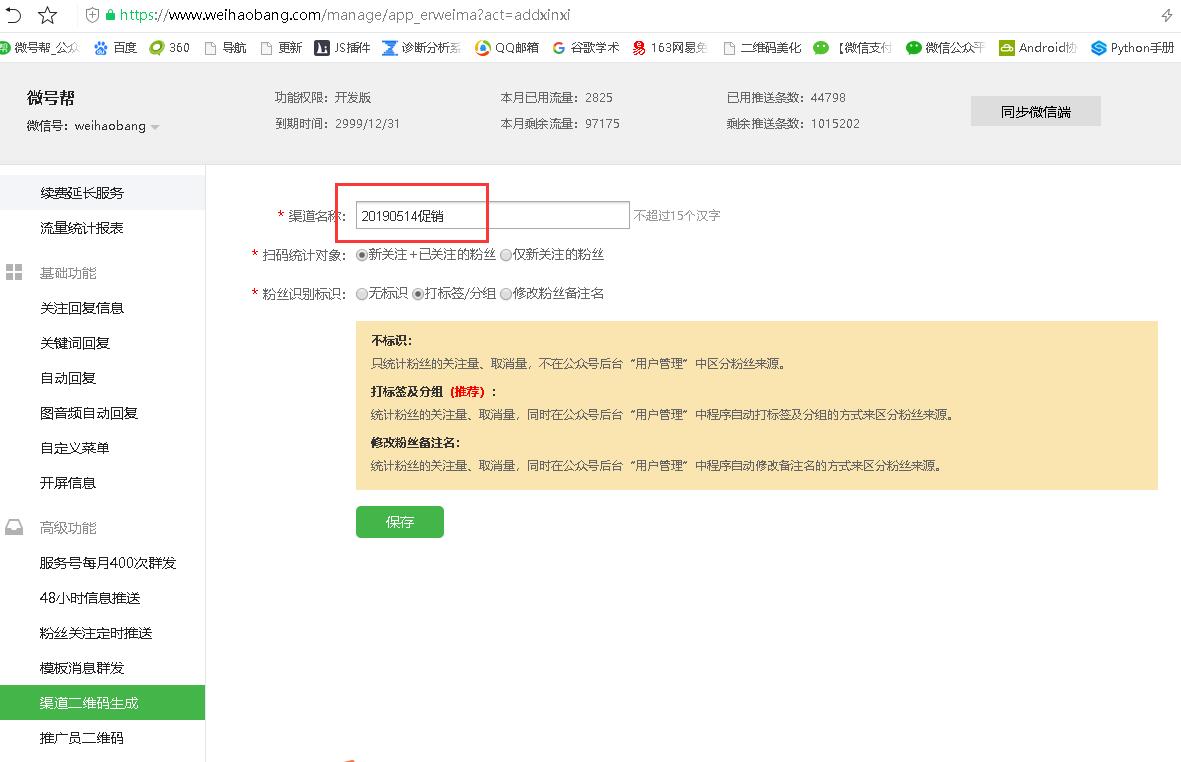
Task: Click 本月剩余流量: 97175 text
Action: pos(560,123)
